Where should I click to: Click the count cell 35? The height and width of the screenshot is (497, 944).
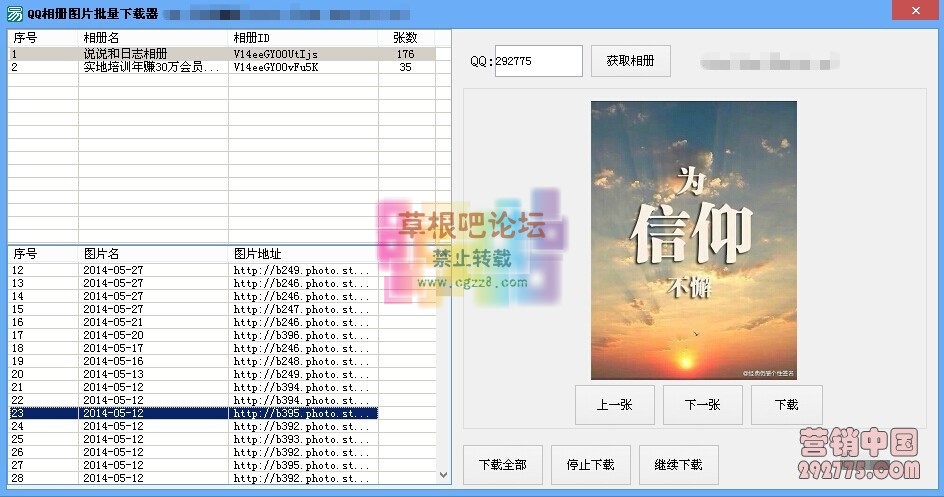pos(405,67)
